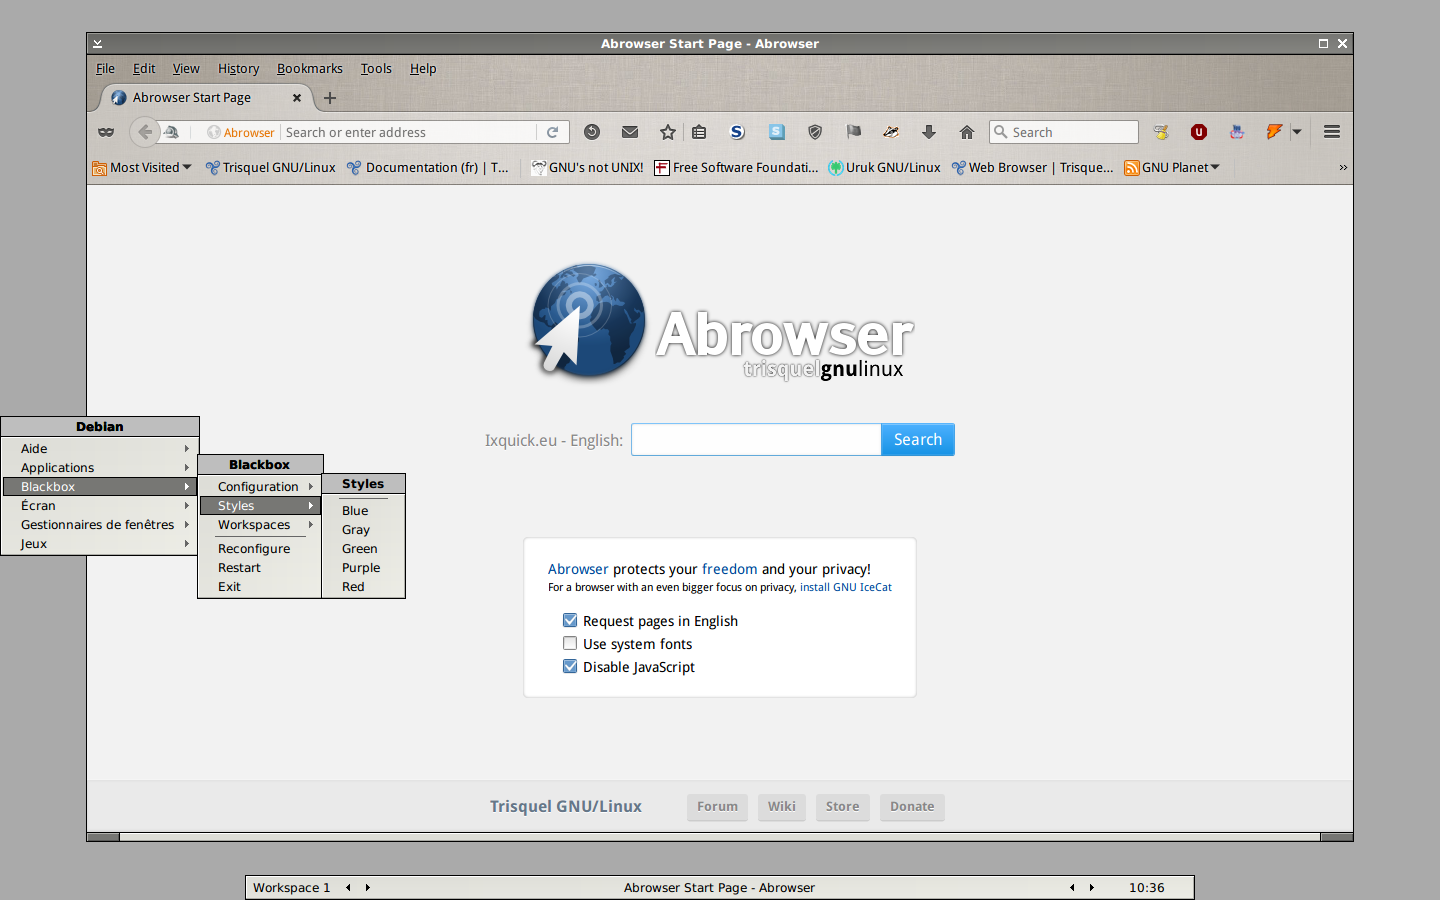Screen dimensions: 1440x900
Task: Open the GNU's not UNIX! bookmark
Action: tap(588, 167)
